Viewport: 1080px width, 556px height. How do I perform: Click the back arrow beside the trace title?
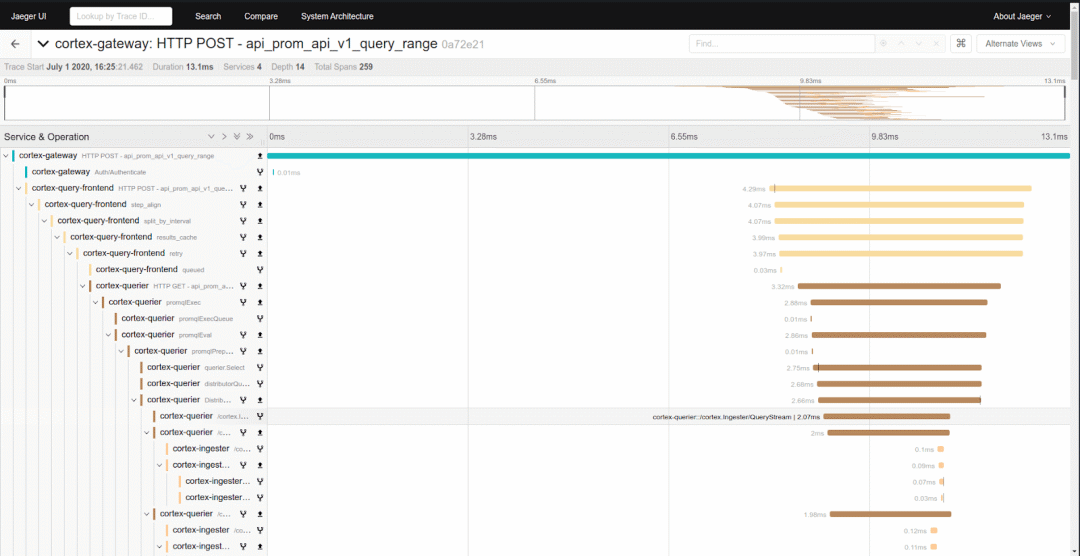click(15, 44)
